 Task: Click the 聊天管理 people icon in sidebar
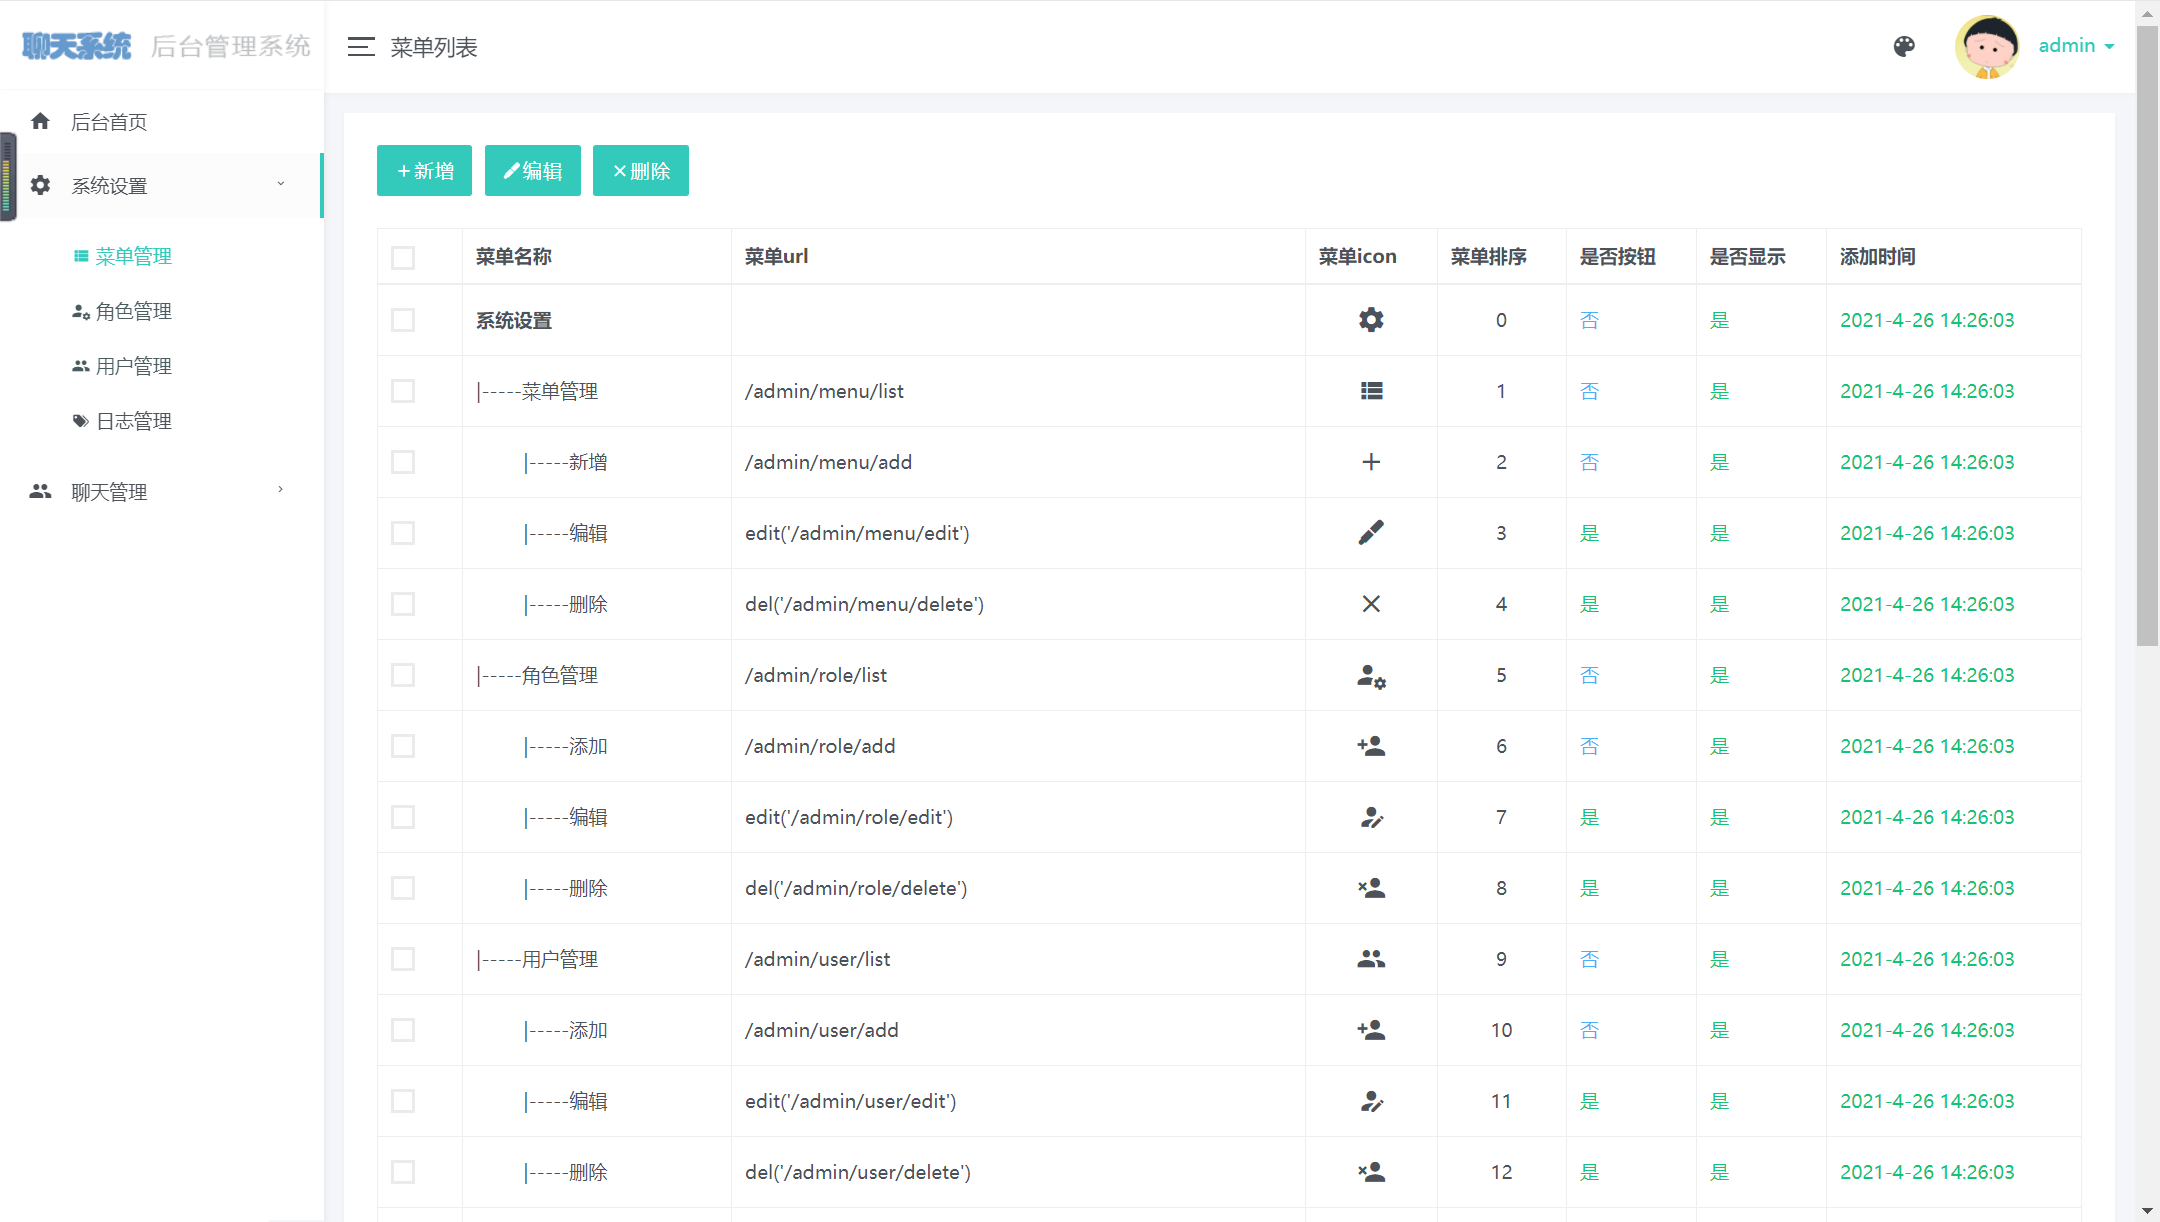point(40,491)
